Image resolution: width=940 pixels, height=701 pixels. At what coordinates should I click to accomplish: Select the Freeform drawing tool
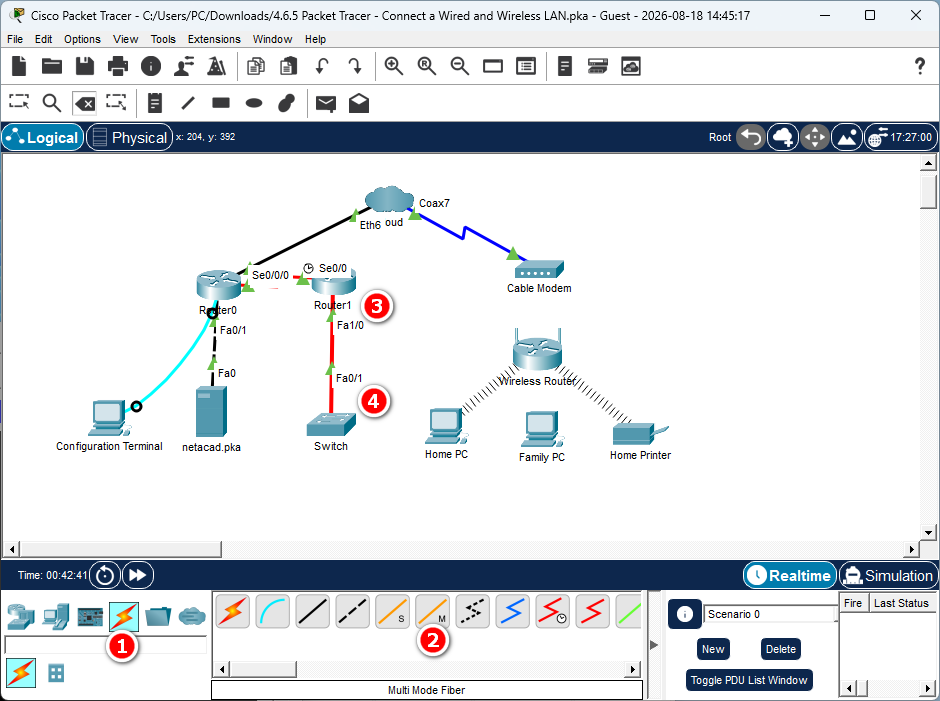287,103
